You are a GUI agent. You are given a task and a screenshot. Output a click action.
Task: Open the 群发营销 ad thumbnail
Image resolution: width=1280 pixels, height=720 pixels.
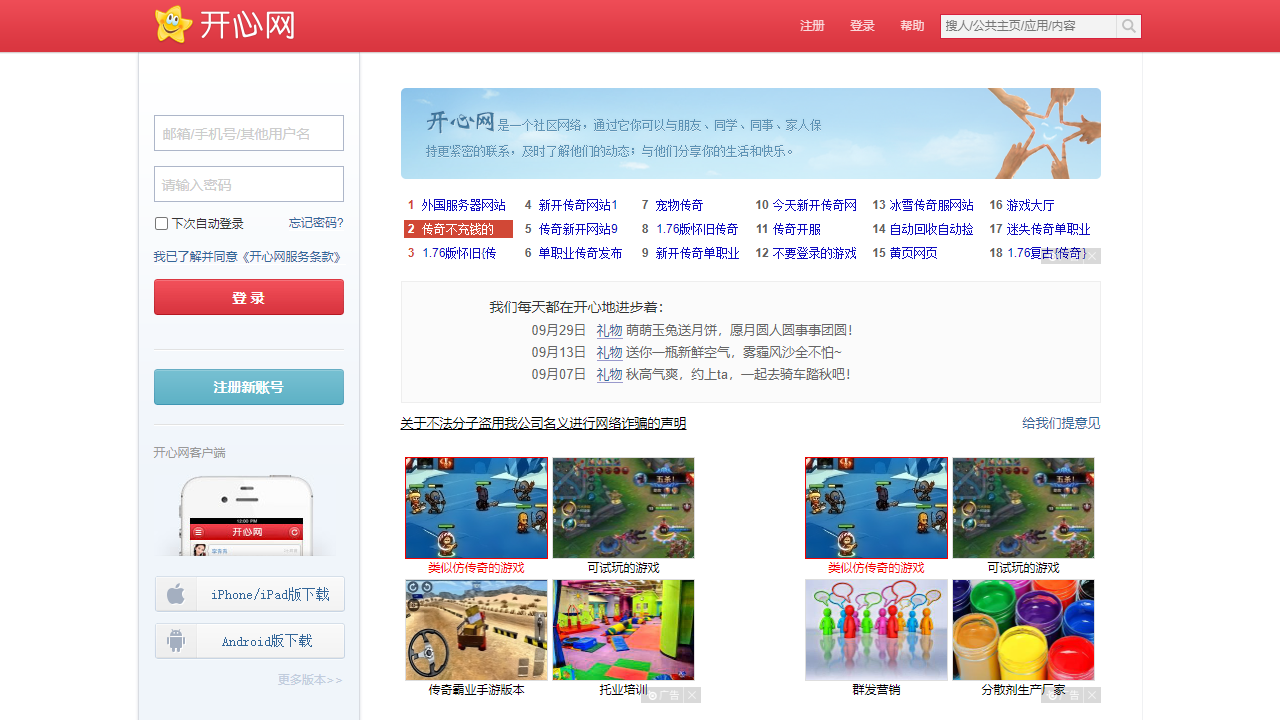tap(876, 630)
